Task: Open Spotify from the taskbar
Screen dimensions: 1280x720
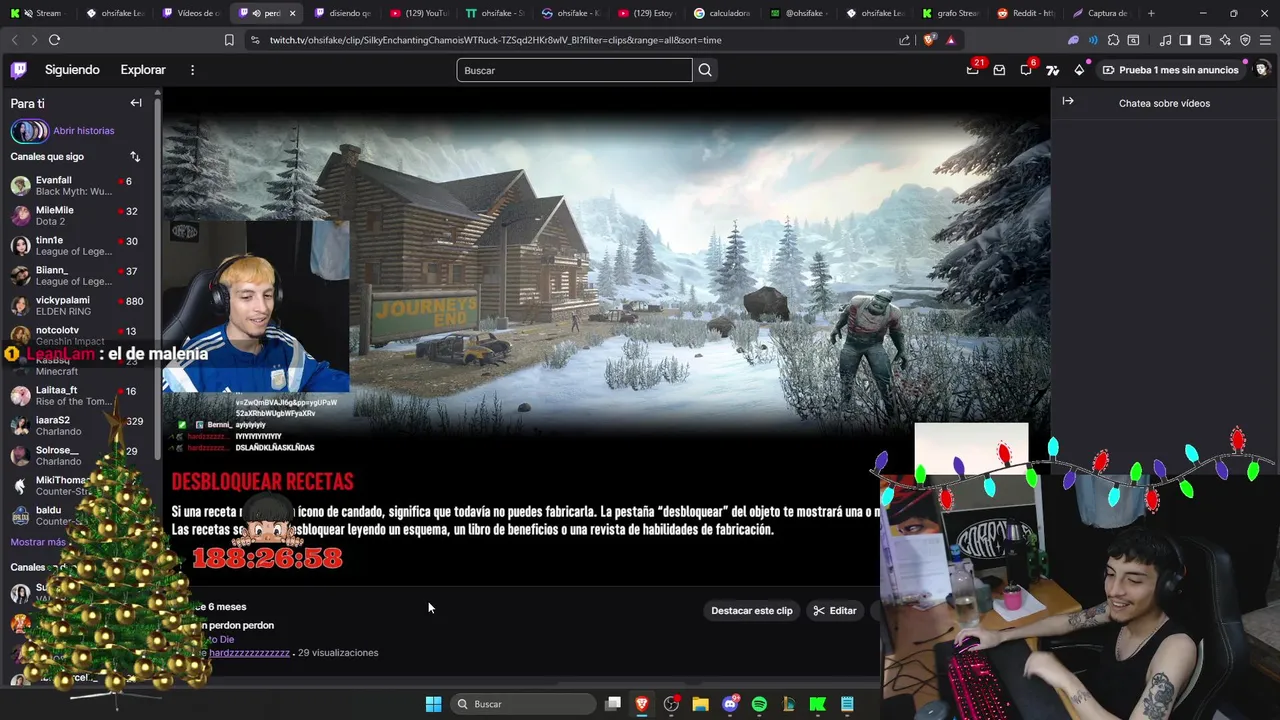Action: (759, 704)
